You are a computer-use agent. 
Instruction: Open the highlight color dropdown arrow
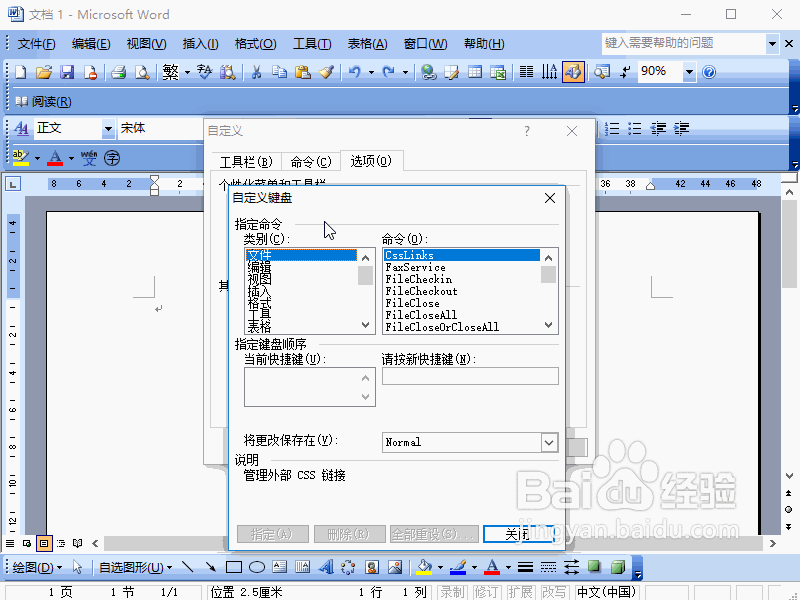point(37,158)
